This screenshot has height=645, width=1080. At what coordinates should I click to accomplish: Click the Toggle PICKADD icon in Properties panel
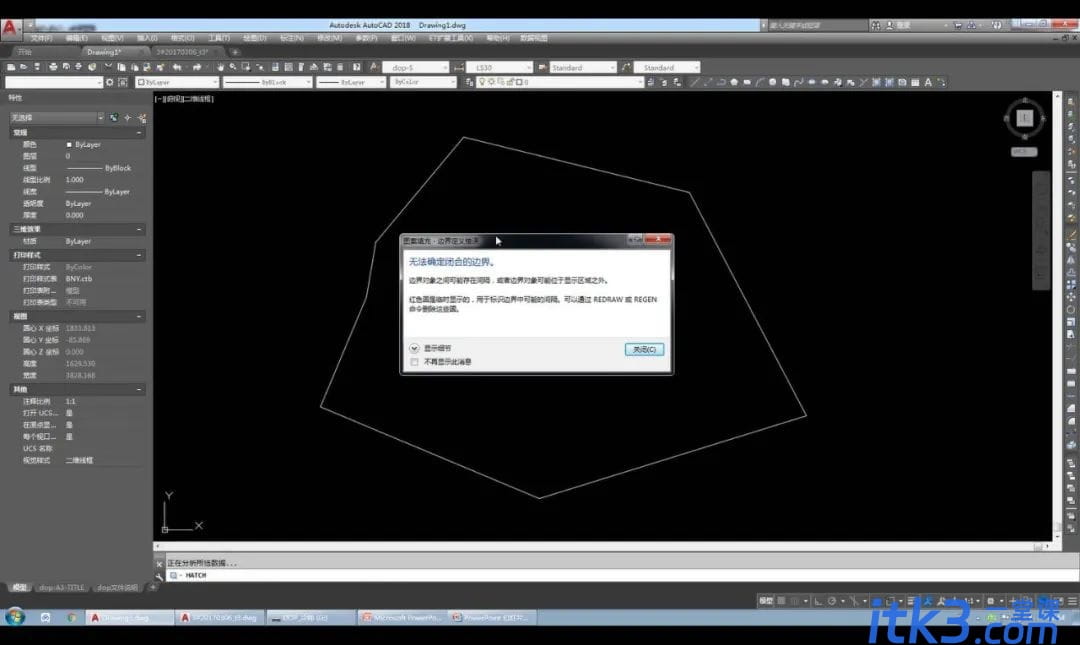[x=114, y=118]
